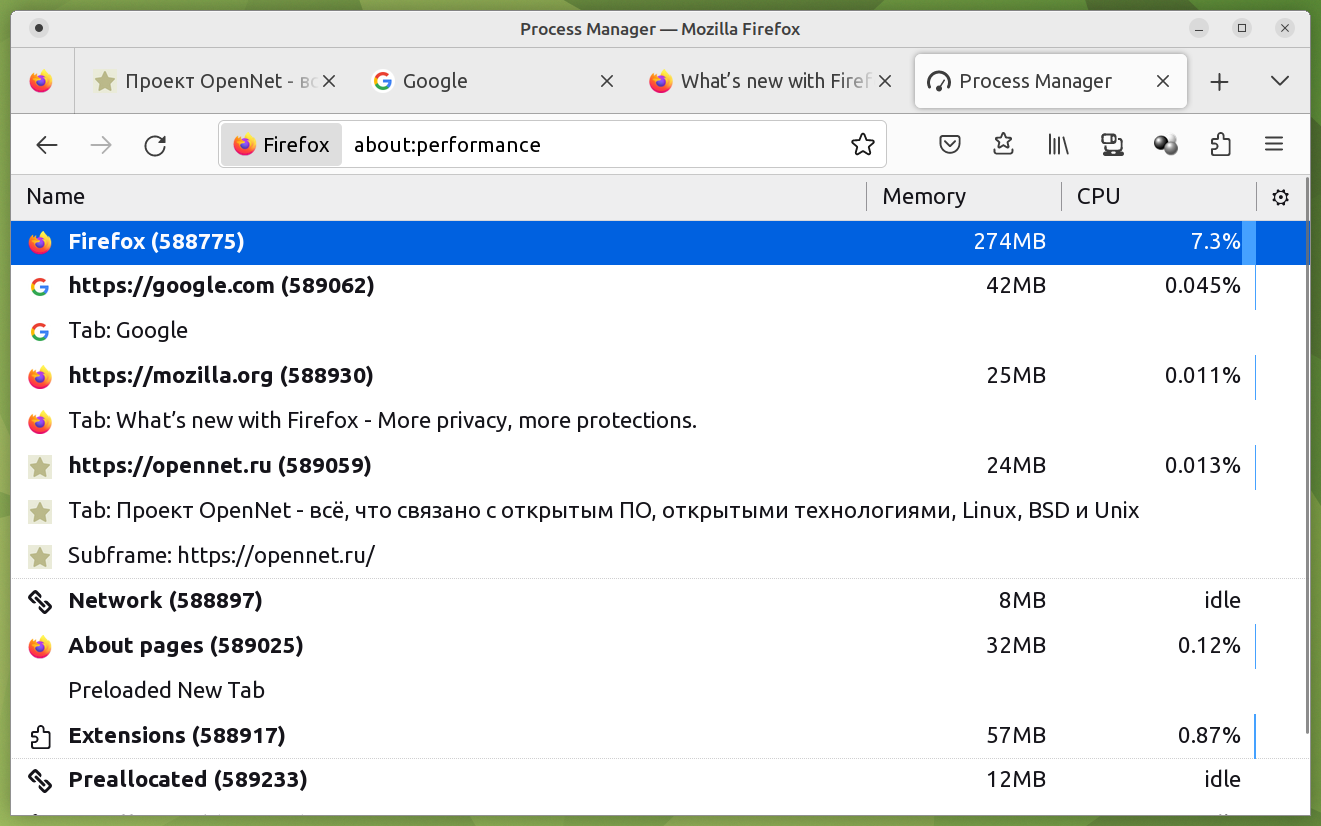Switch to What's new with Firefox tab

[760, 82]
